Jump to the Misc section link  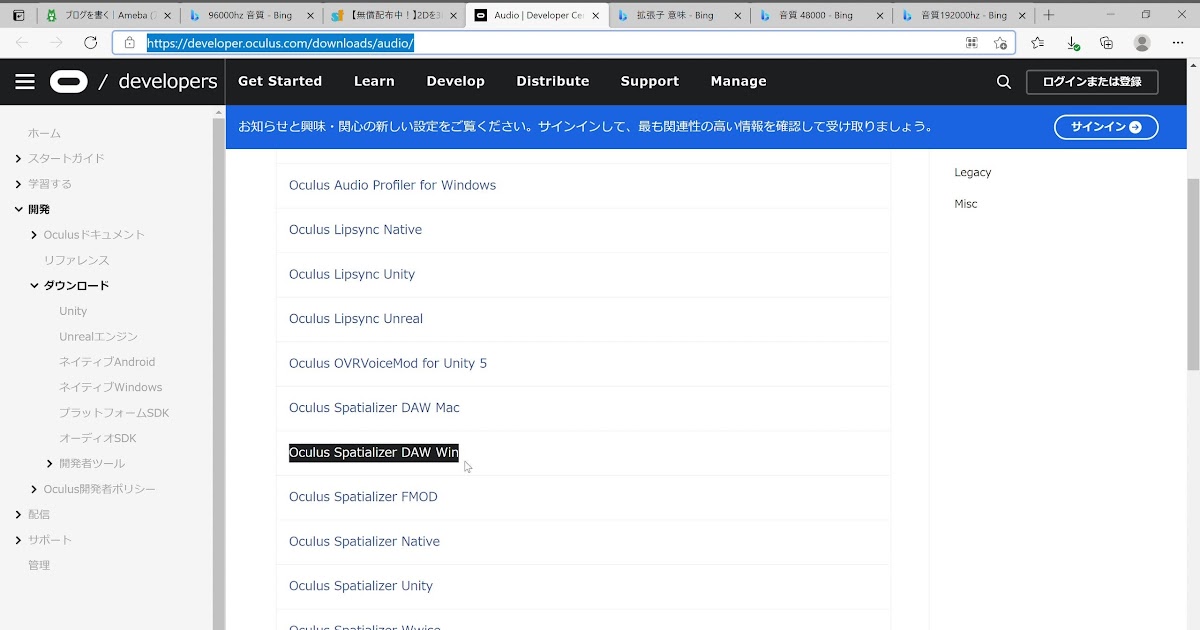pos(966,204)
